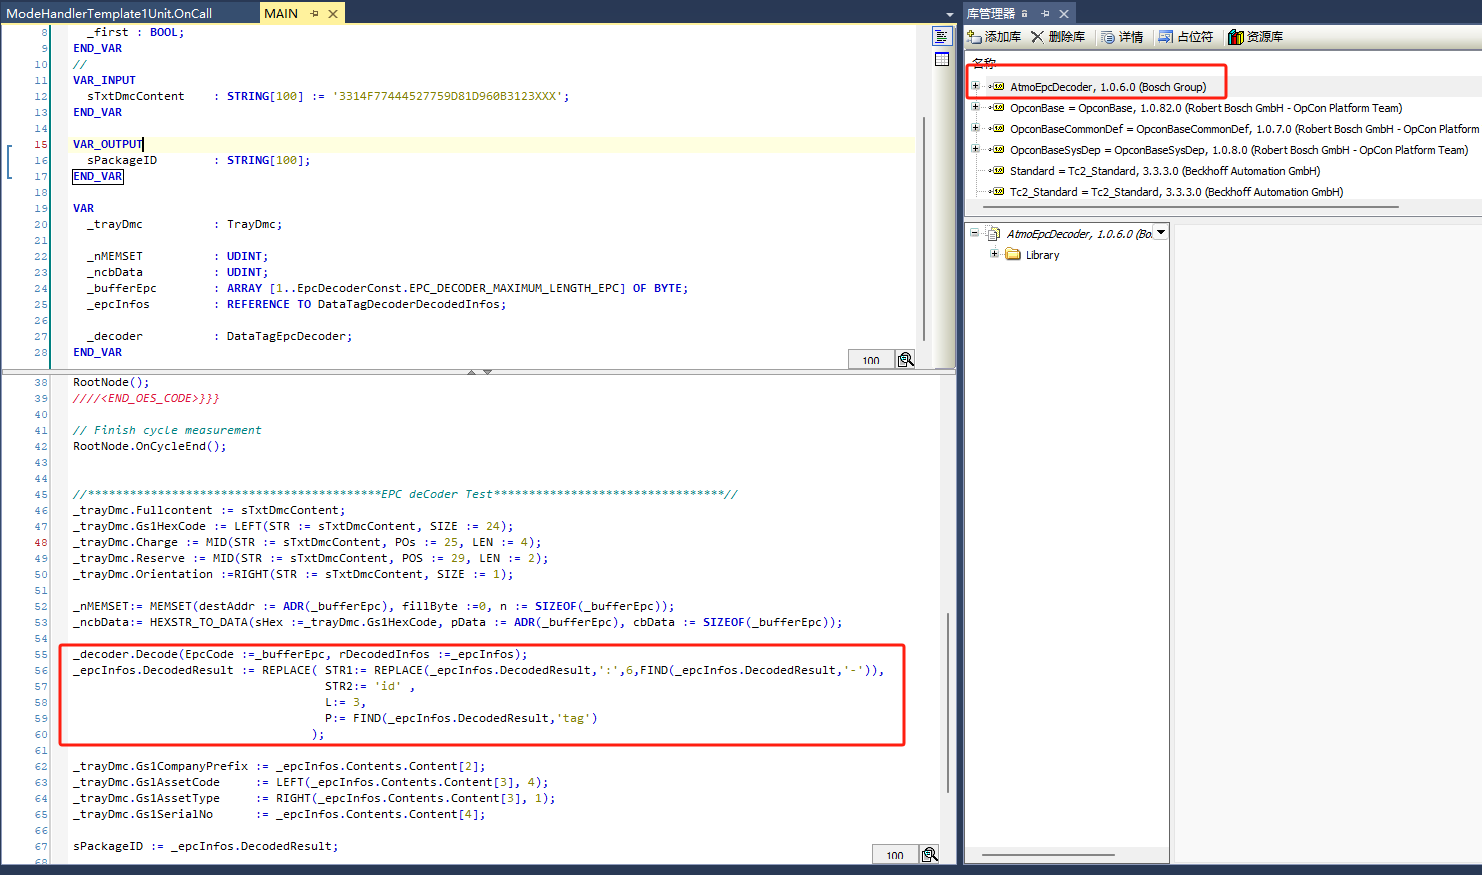Screen dimensions: 1482x875
Task: Click the declaration pane vertical scrollbar
Action: tap(924, 230)
